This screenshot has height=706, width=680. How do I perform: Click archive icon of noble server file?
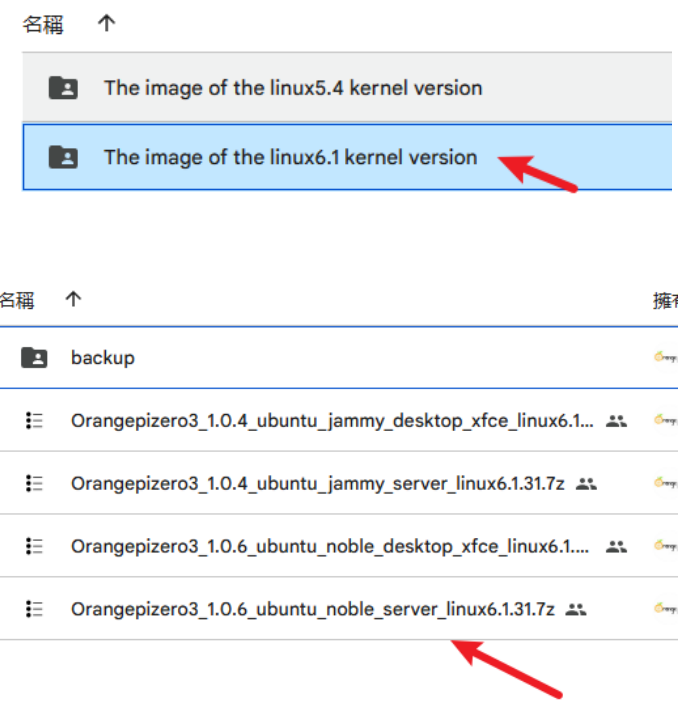[x=34, y=609]
